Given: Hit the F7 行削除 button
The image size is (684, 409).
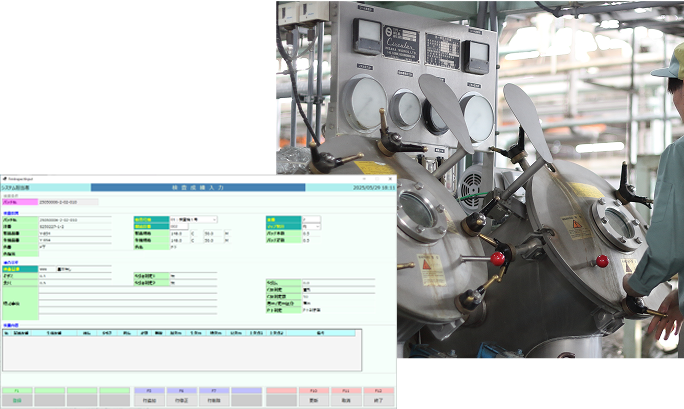Looking at the screenshot, I should coord(214,397).
